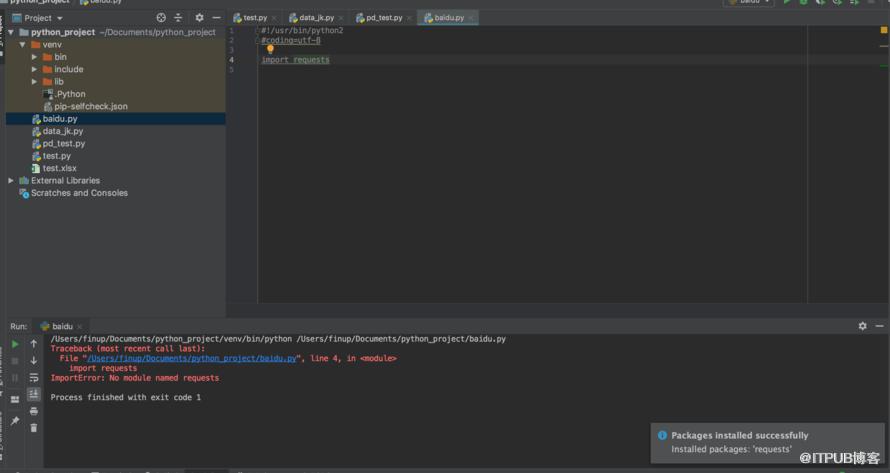Viewport: 890px width, 473px height.
Task: Select pip-selfcheck.json in project tree
Action: 91,107
